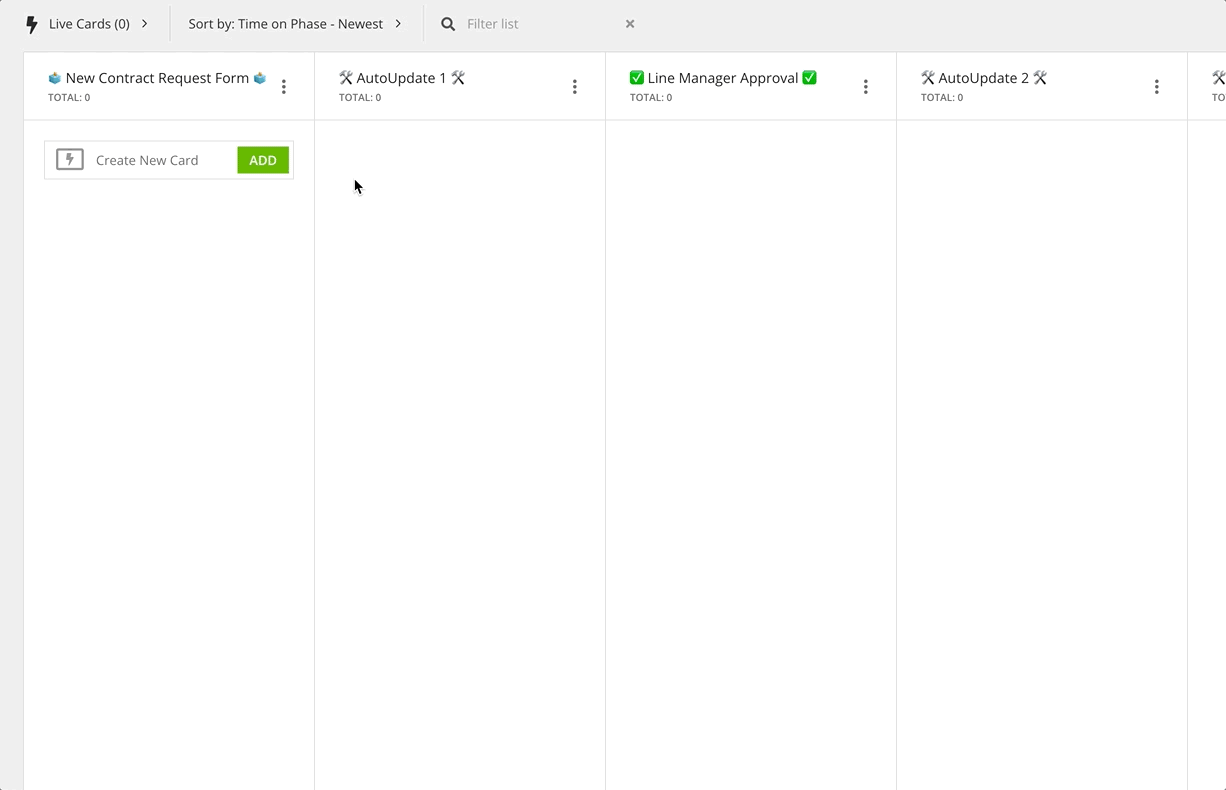Click the green ADD button

tap(263, 160)
